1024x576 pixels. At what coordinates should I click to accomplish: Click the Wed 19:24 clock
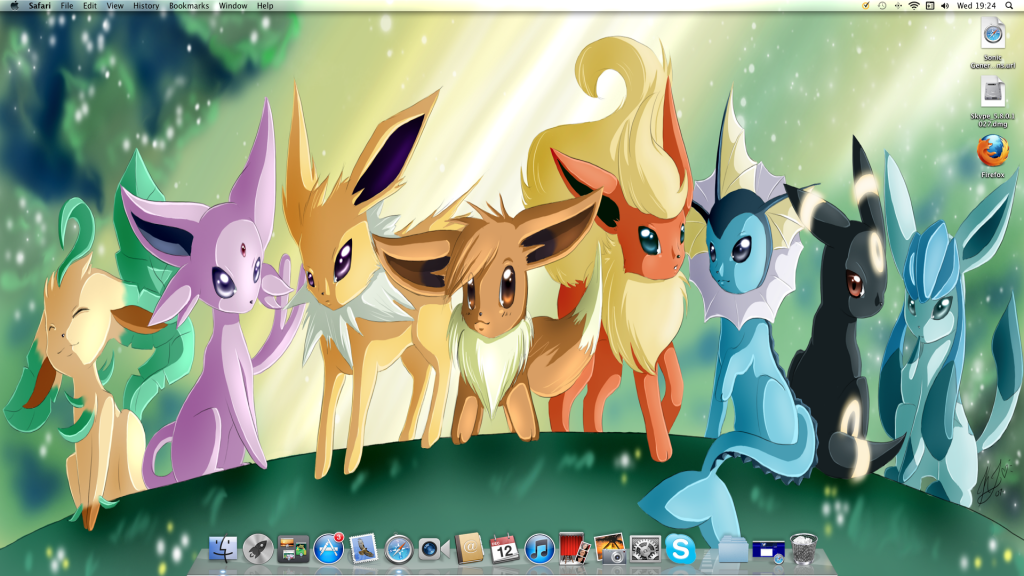976,6
